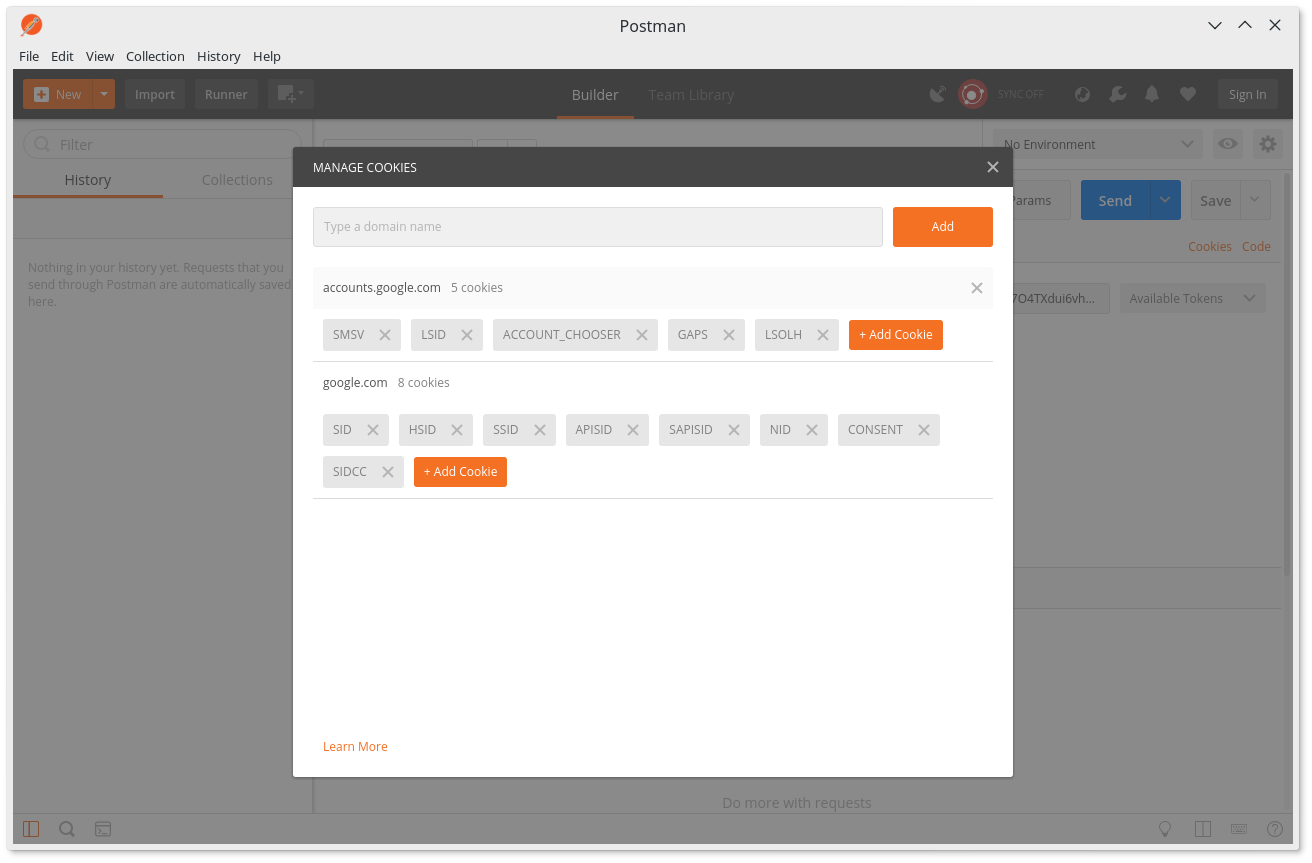Screen dimensions: 1312x863
Task: Open the ACCOUNT_CHOOSER cookie
Action: click(x=562, y=335)
